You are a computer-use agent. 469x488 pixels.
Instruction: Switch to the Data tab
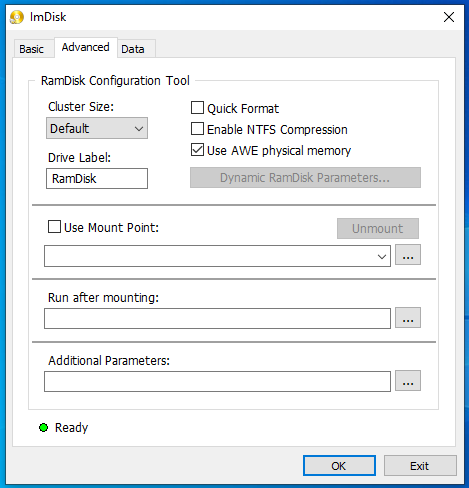pyautogui.click(x=133, y=49)
